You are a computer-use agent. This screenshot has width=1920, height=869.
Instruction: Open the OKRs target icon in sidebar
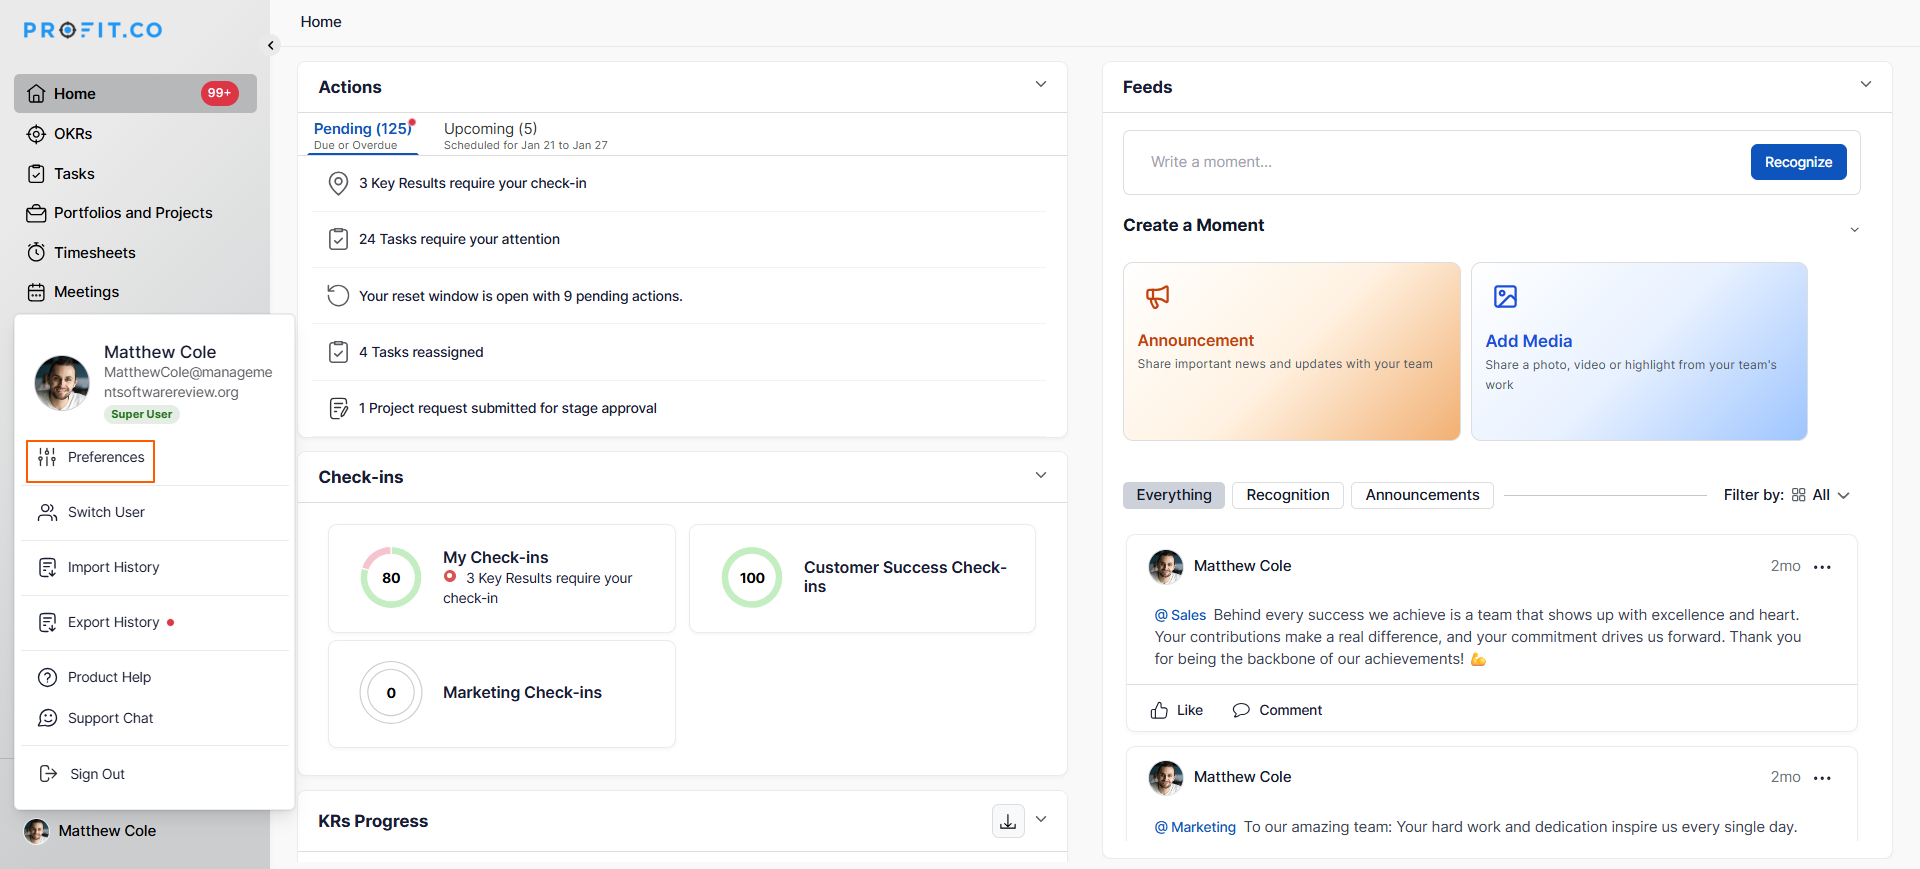(x=36, y=134)
